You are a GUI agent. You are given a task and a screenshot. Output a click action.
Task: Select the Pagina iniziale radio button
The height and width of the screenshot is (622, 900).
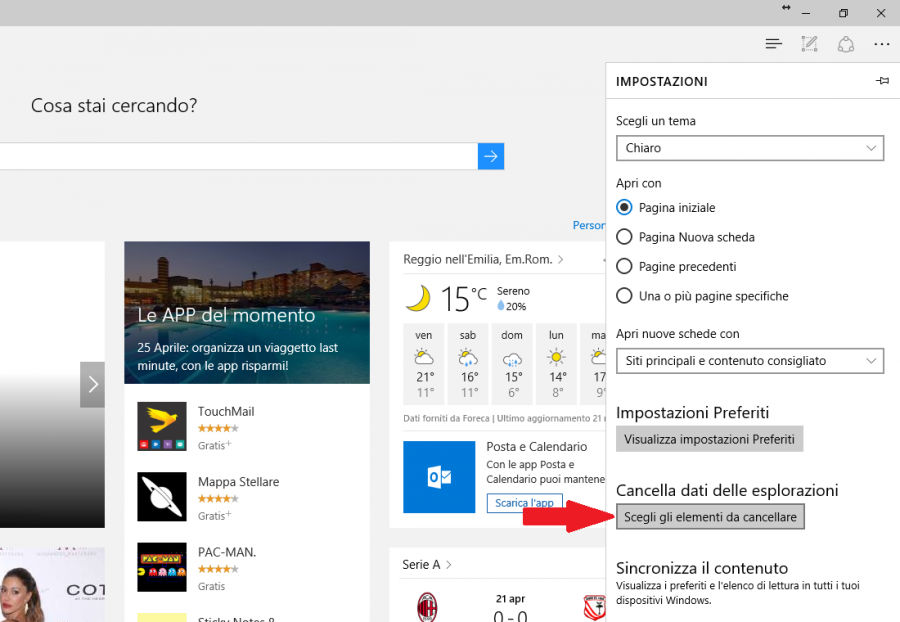coord(625,208)
